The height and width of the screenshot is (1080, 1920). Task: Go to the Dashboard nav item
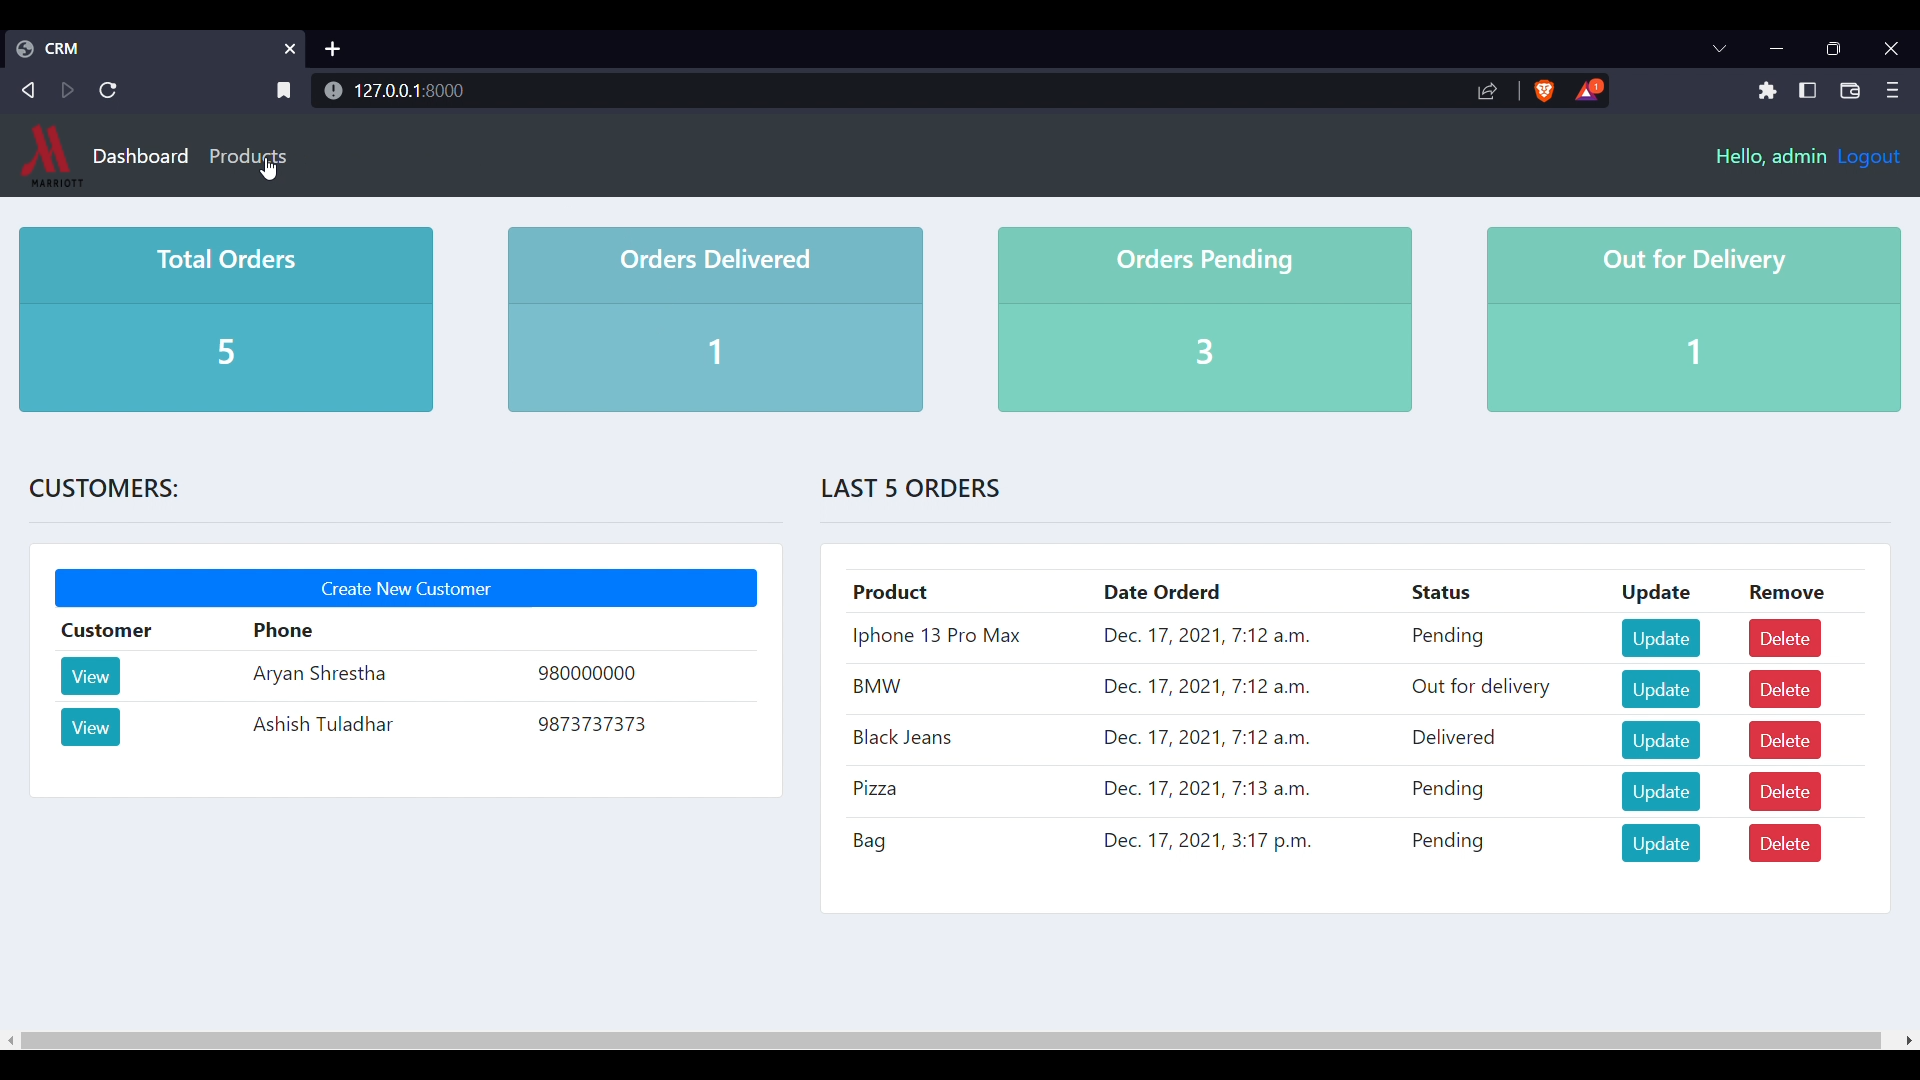[x=140, y=157]
